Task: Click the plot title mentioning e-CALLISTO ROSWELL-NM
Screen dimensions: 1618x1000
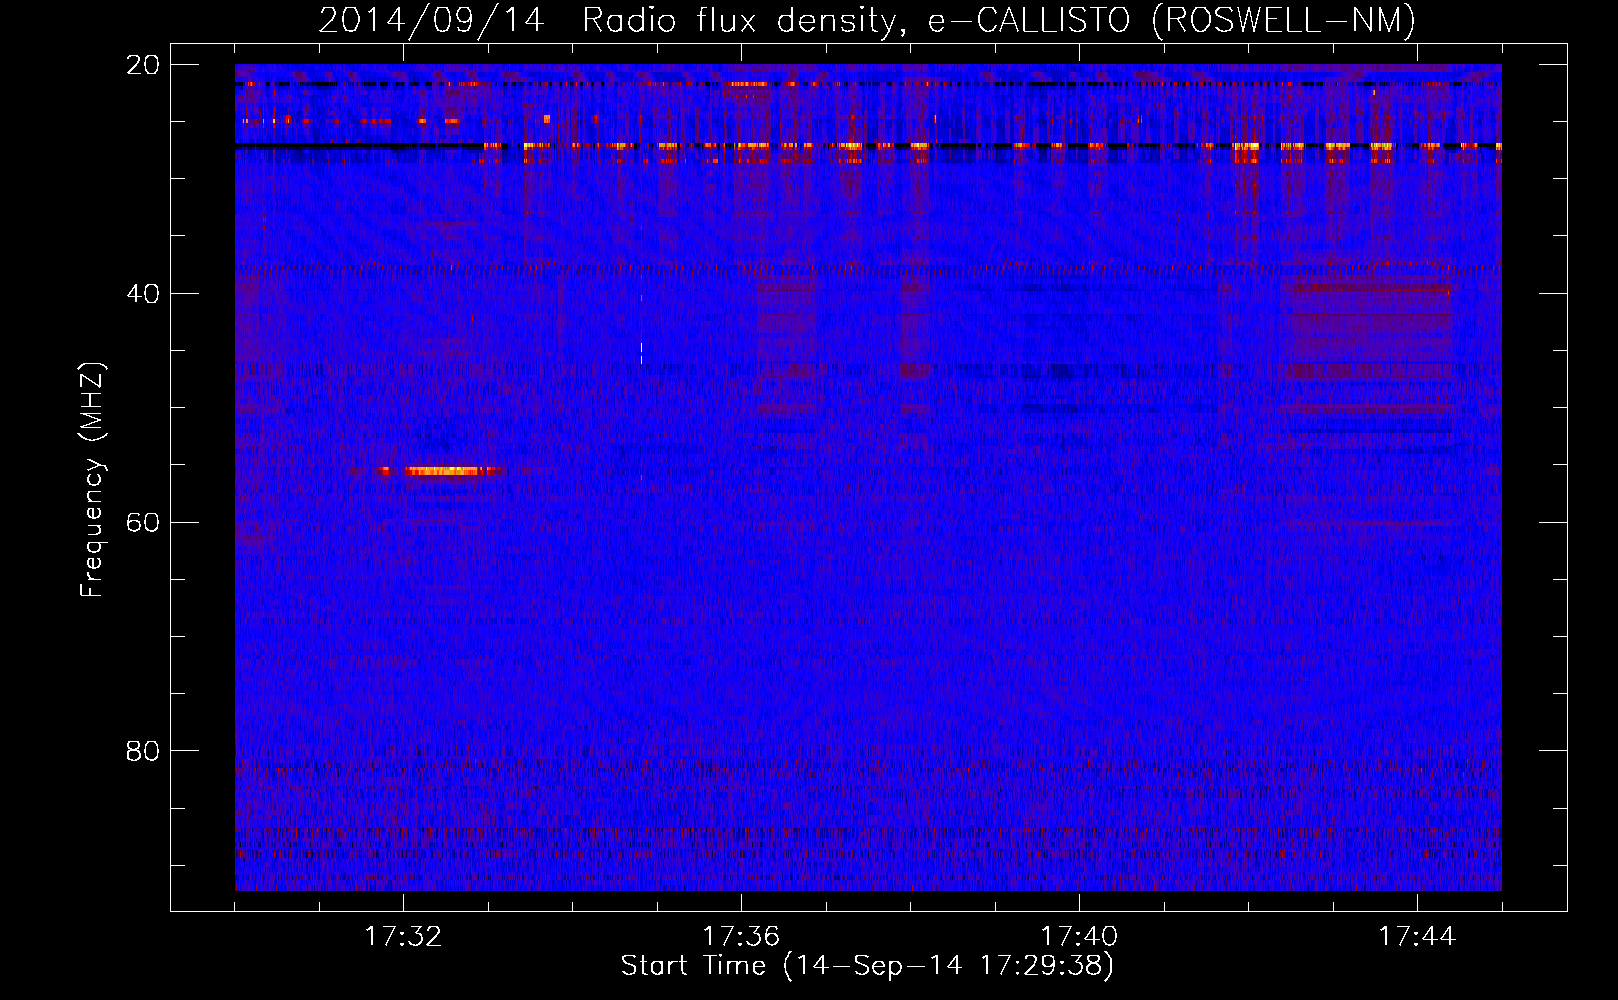Action: tap(867, 20)
